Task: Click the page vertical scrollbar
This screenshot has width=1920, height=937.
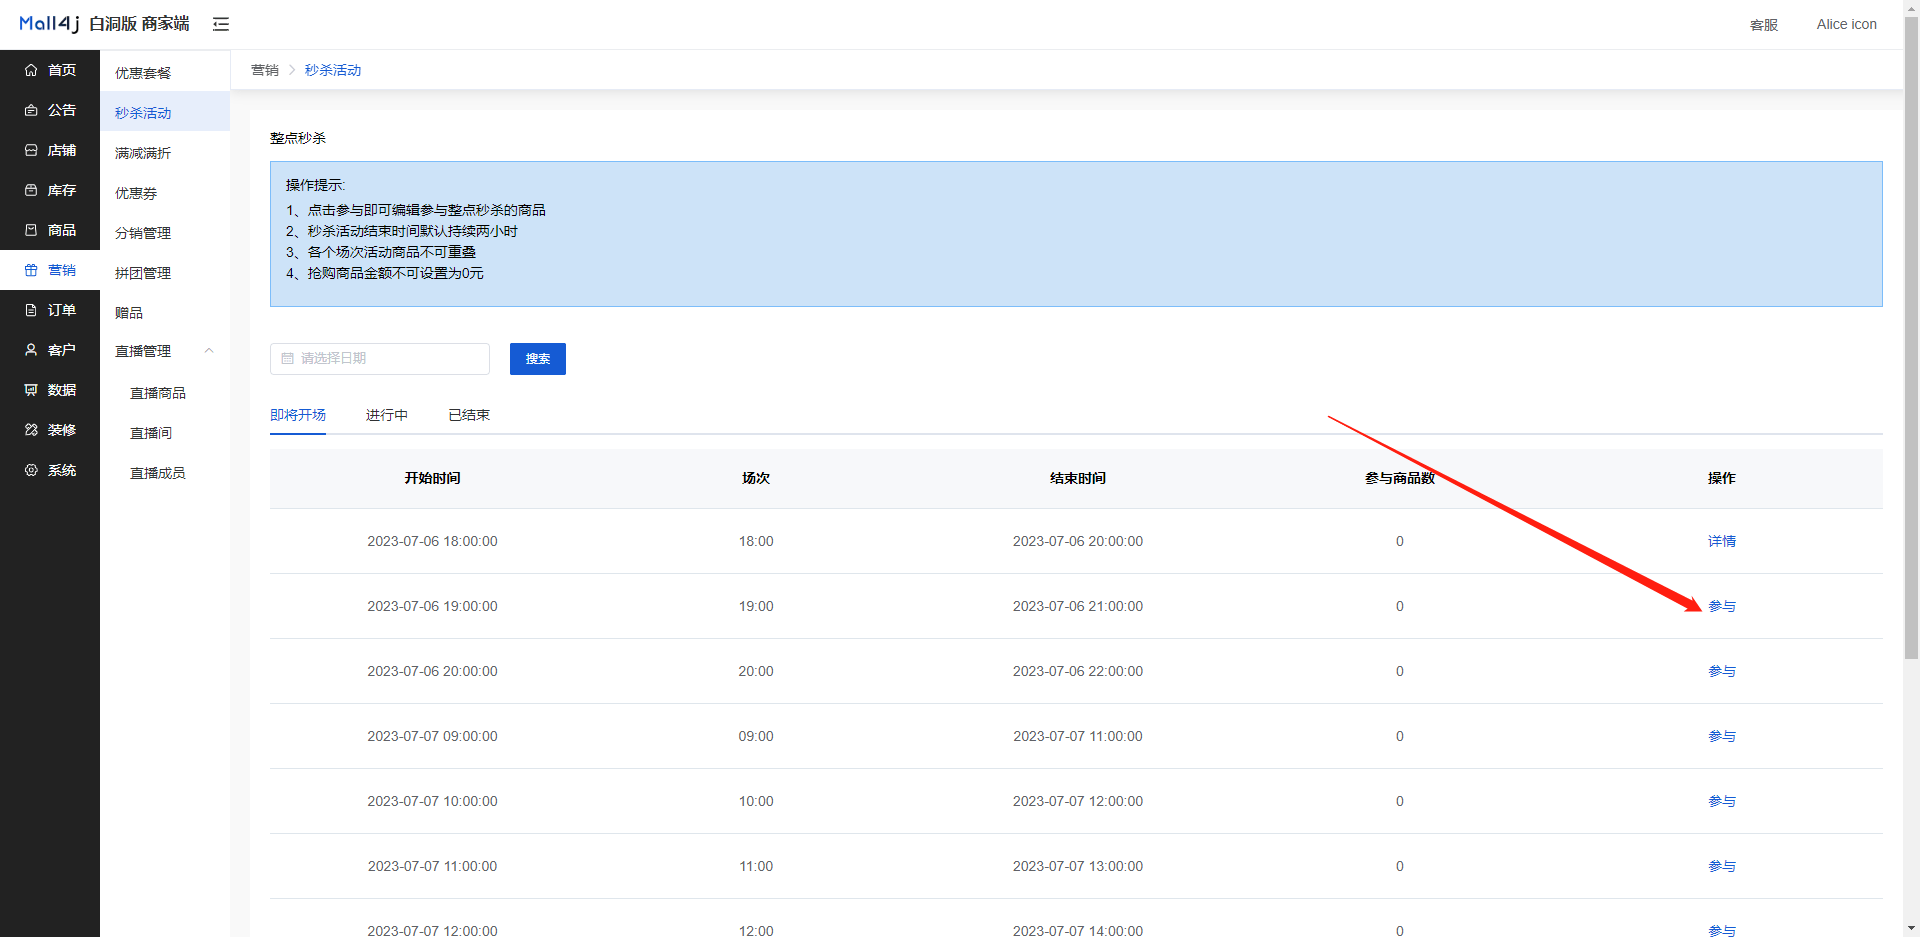Action: tap(1911, 340)
